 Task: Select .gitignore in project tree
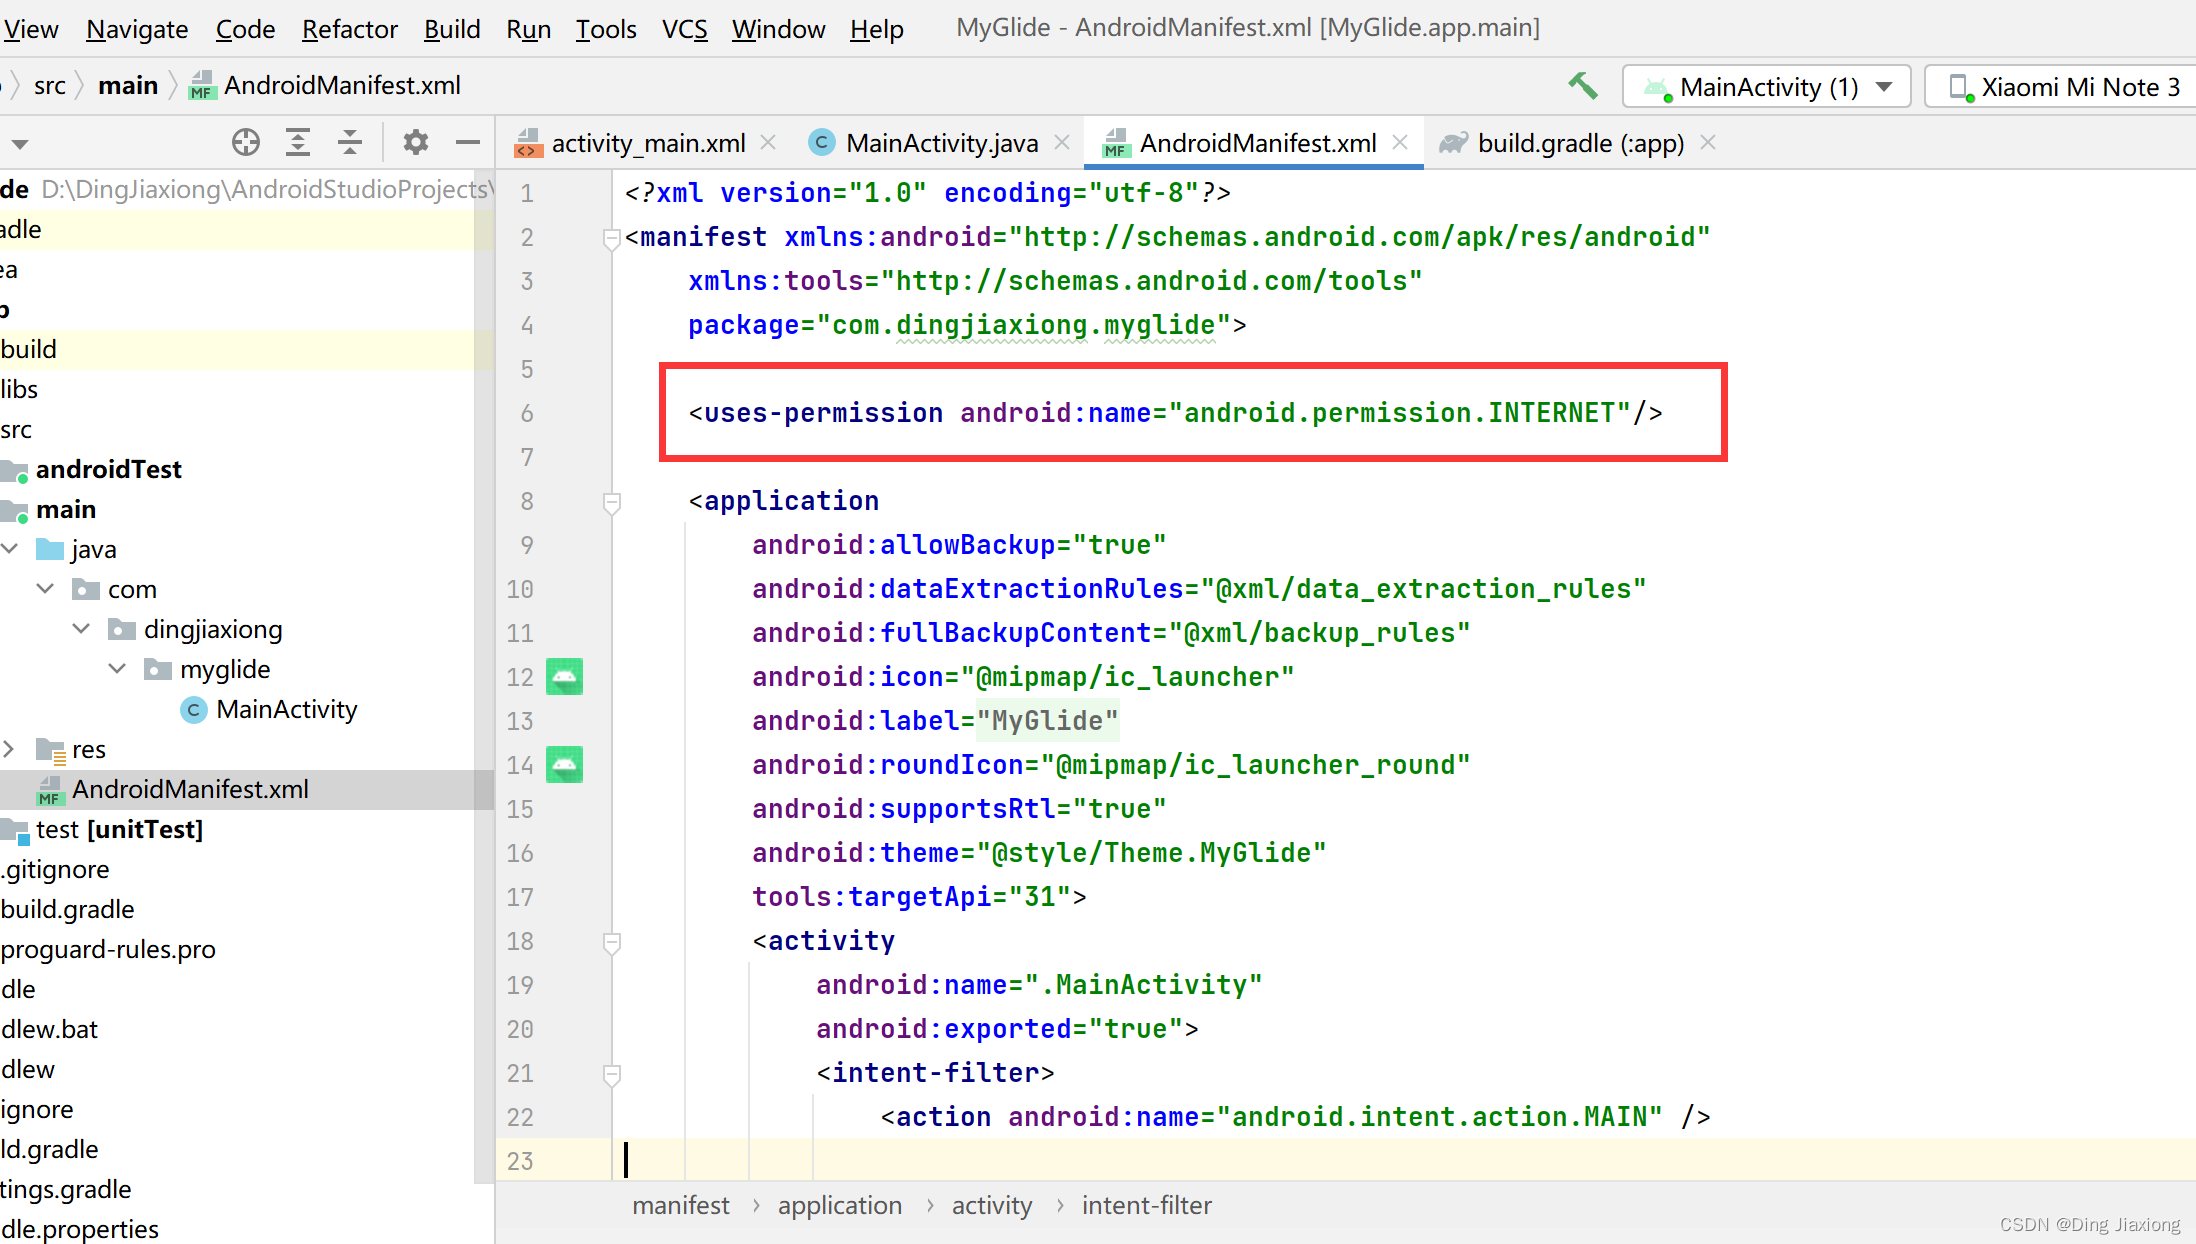pyautogui.click(x=55, y=869)
